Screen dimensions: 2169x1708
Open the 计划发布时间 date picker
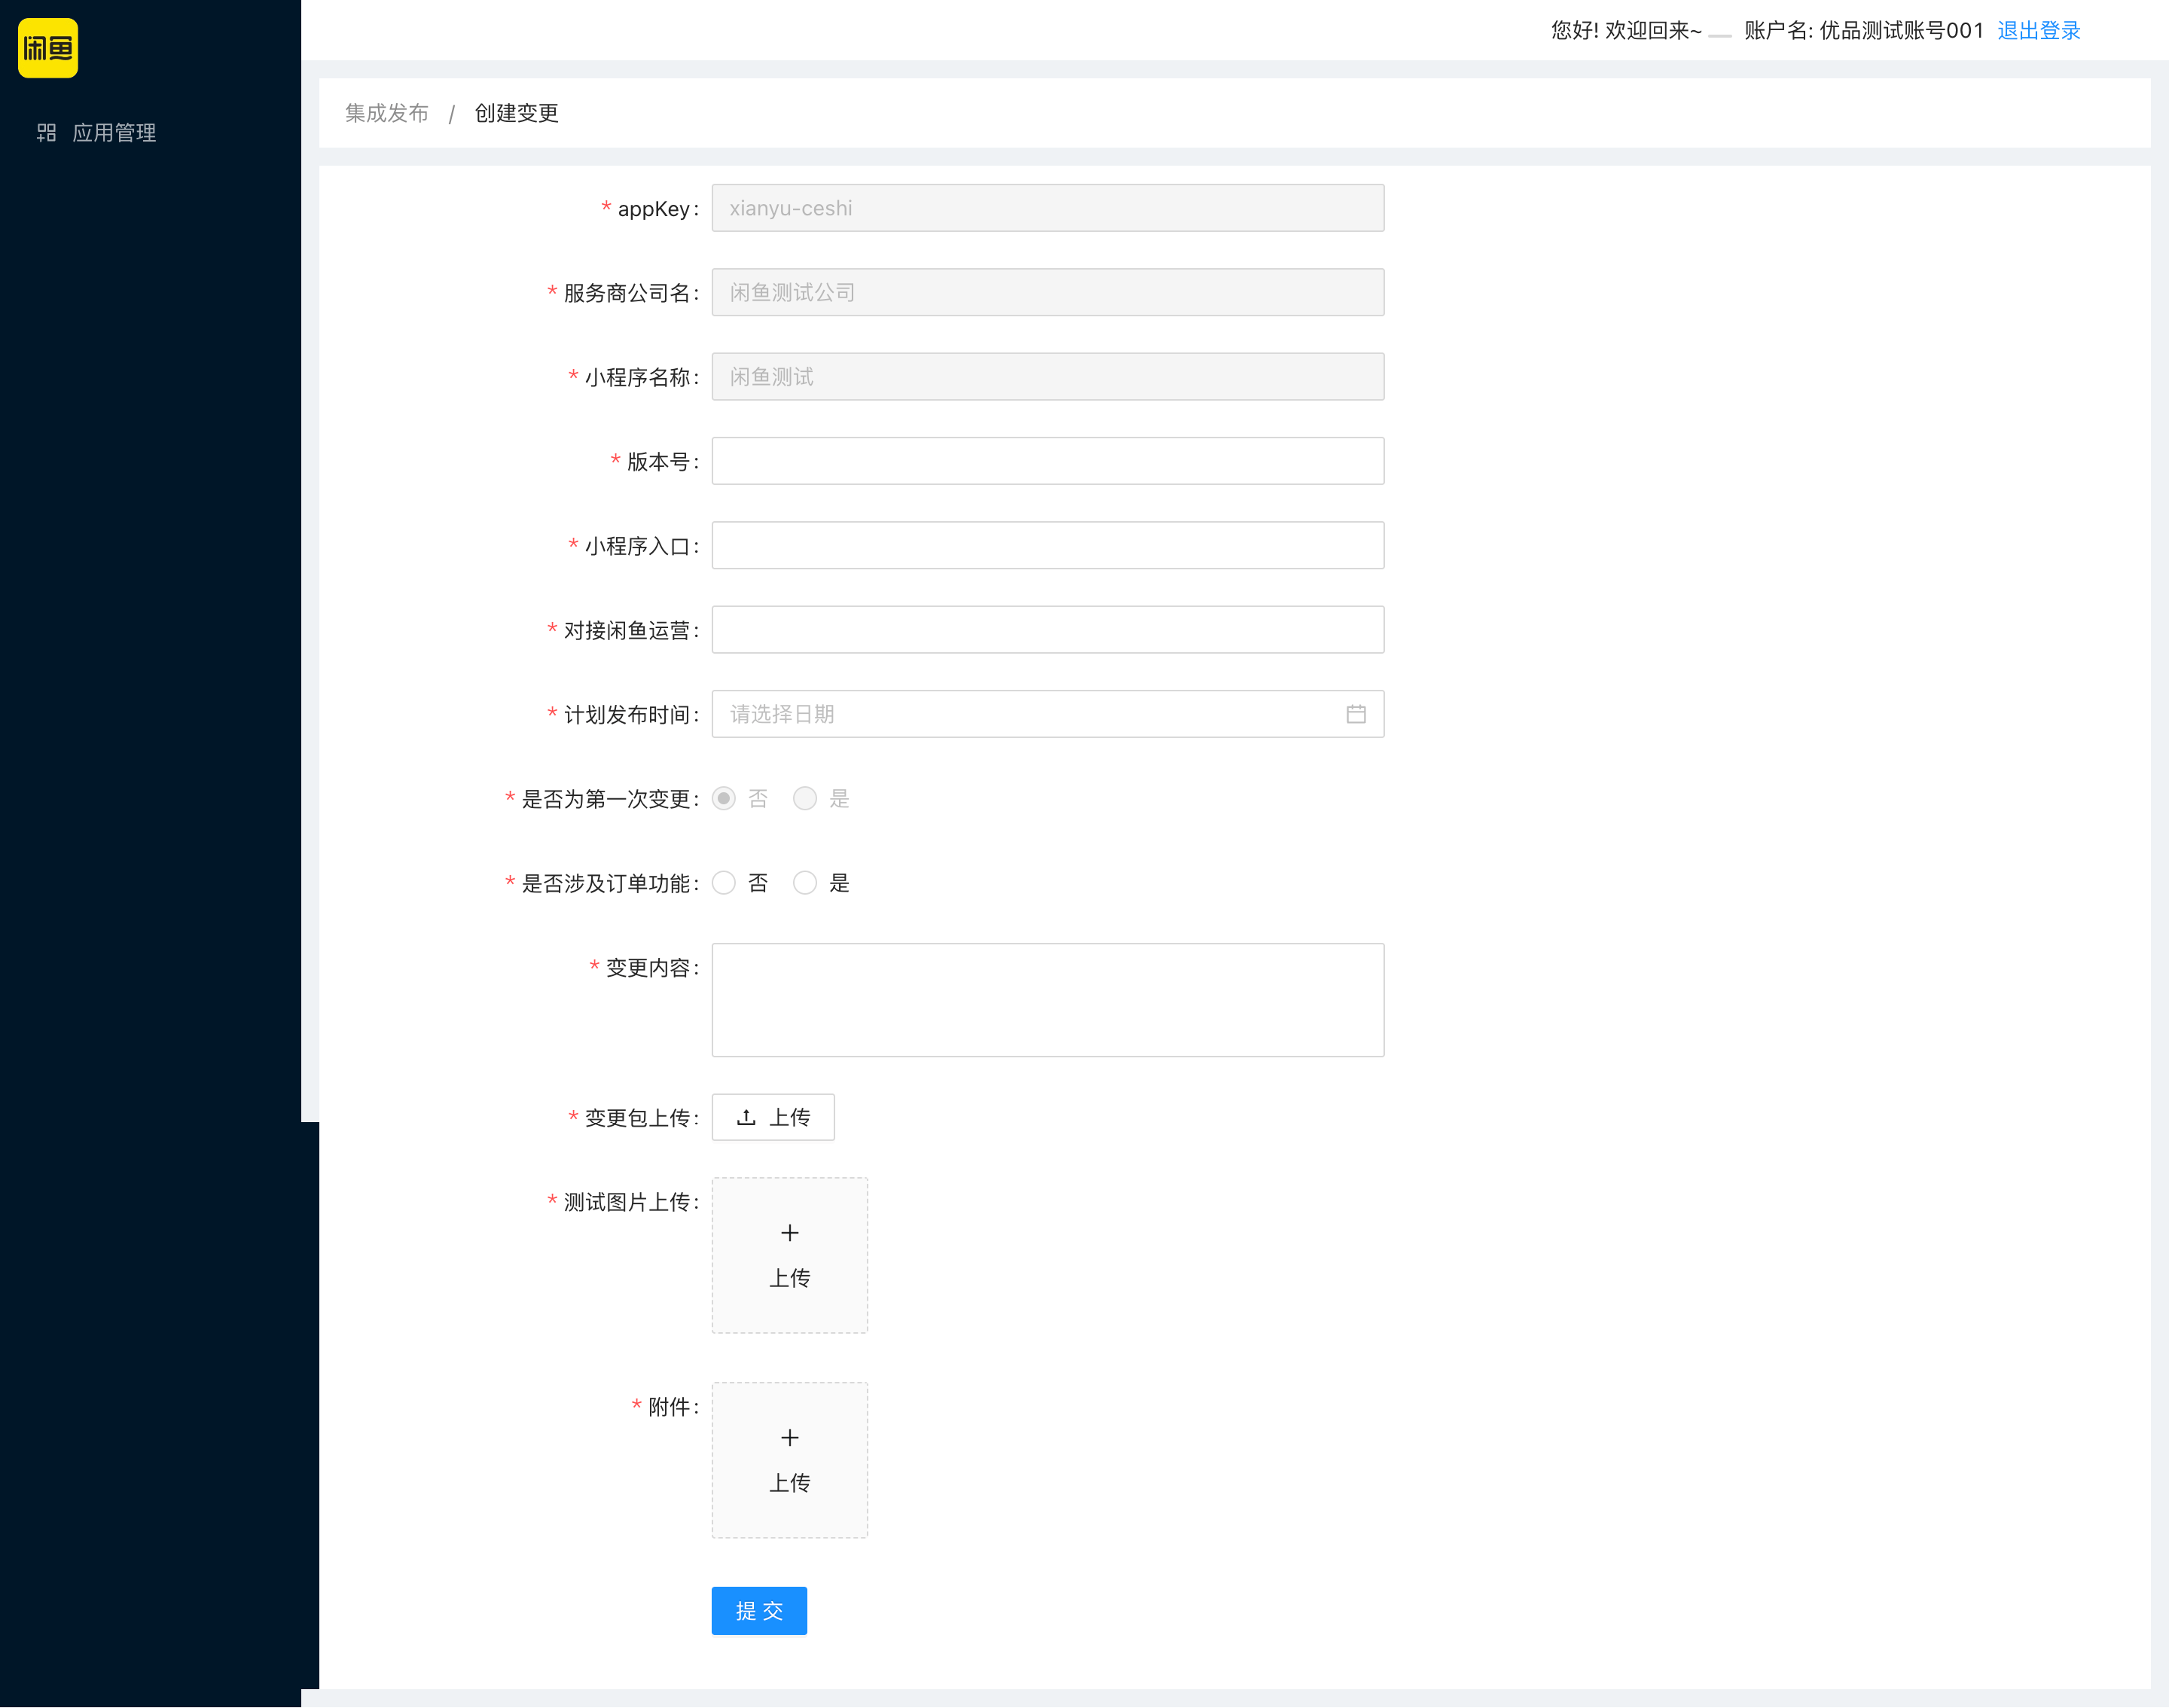(1030, 714)
